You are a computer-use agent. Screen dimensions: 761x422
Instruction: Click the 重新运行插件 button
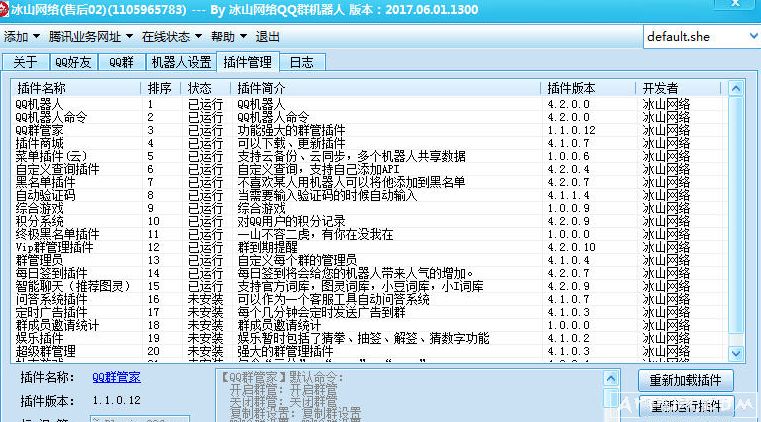point(685,406)
